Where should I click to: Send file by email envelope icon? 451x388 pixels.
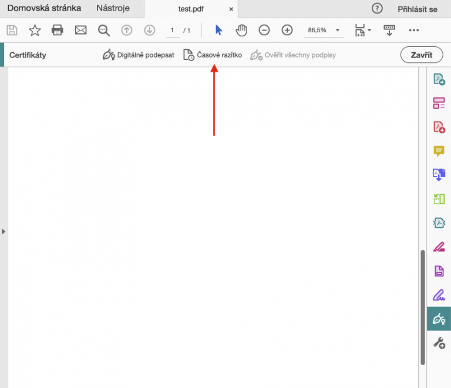point(81,30)
